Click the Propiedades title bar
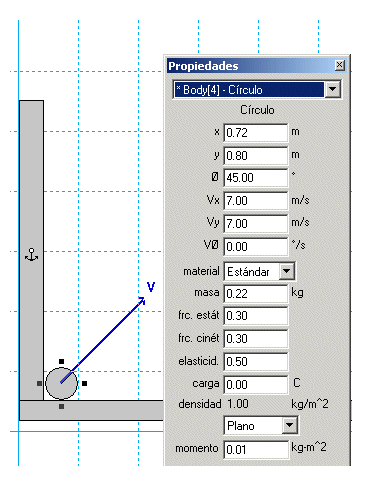This screenshot has height=486, width=382. pyautogui.click(x=257, y=65)
